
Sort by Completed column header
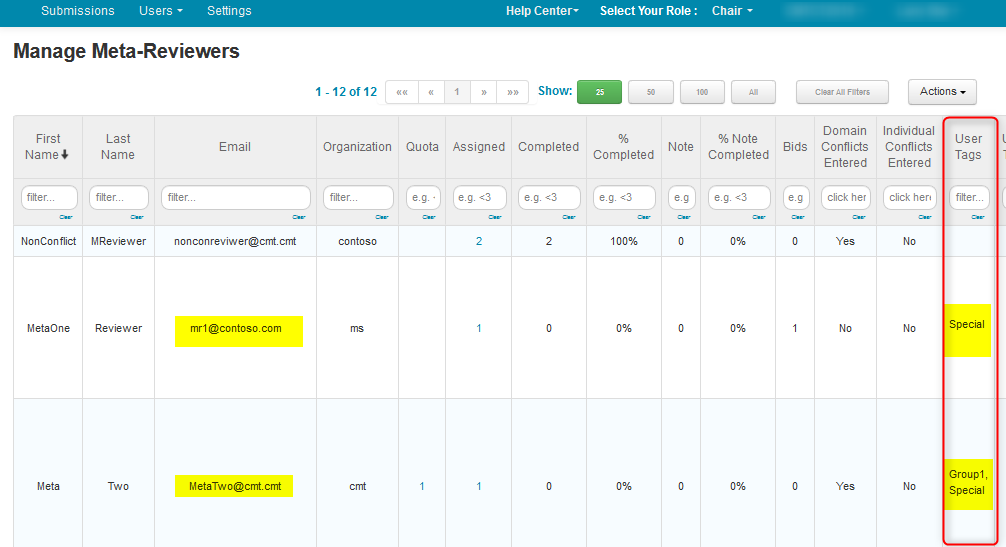[549, 147]
